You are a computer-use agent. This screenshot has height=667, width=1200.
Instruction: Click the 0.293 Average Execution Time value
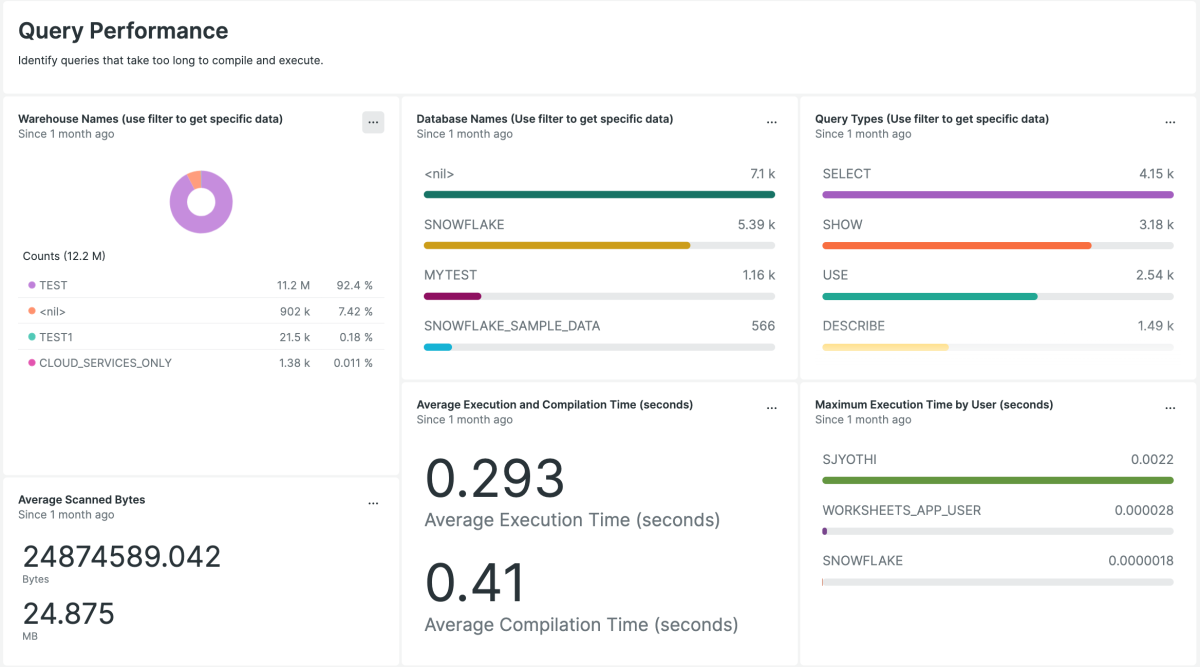(495, 479)
